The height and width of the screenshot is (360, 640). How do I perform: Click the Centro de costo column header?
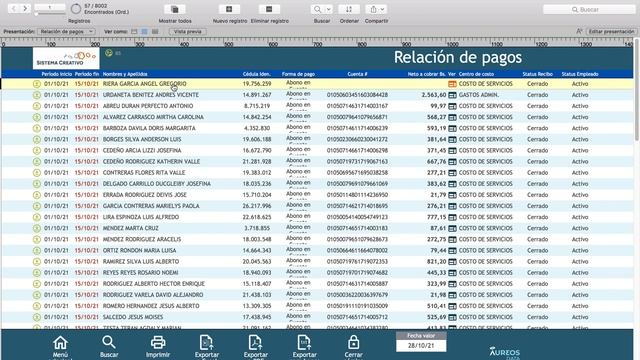tap(476, 74)
